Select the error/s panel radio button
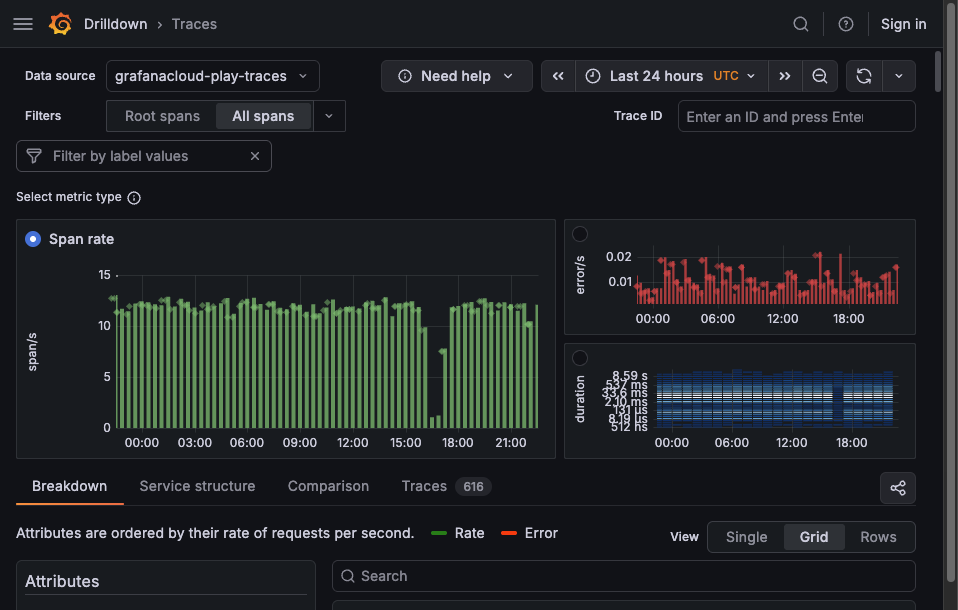 [580, 233]
